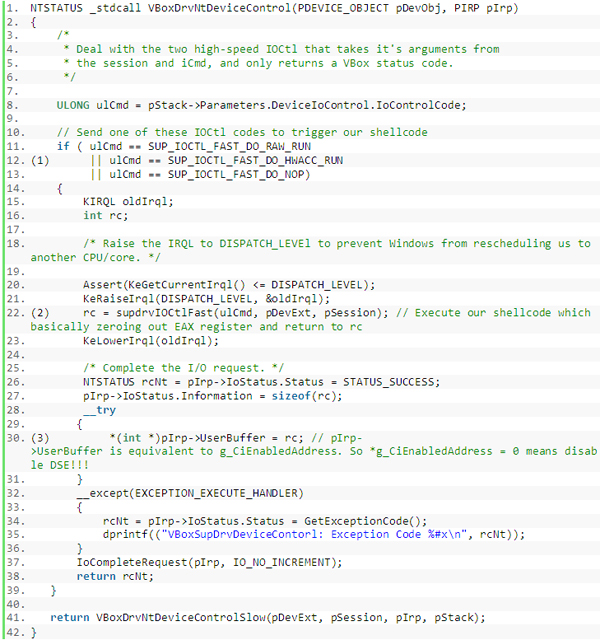The width and height of the screenshot is (600, 640).
Task: Select SUP_IOCTL_FAST_DO_HWACC_RUN constant
Action: coord(256,160)
